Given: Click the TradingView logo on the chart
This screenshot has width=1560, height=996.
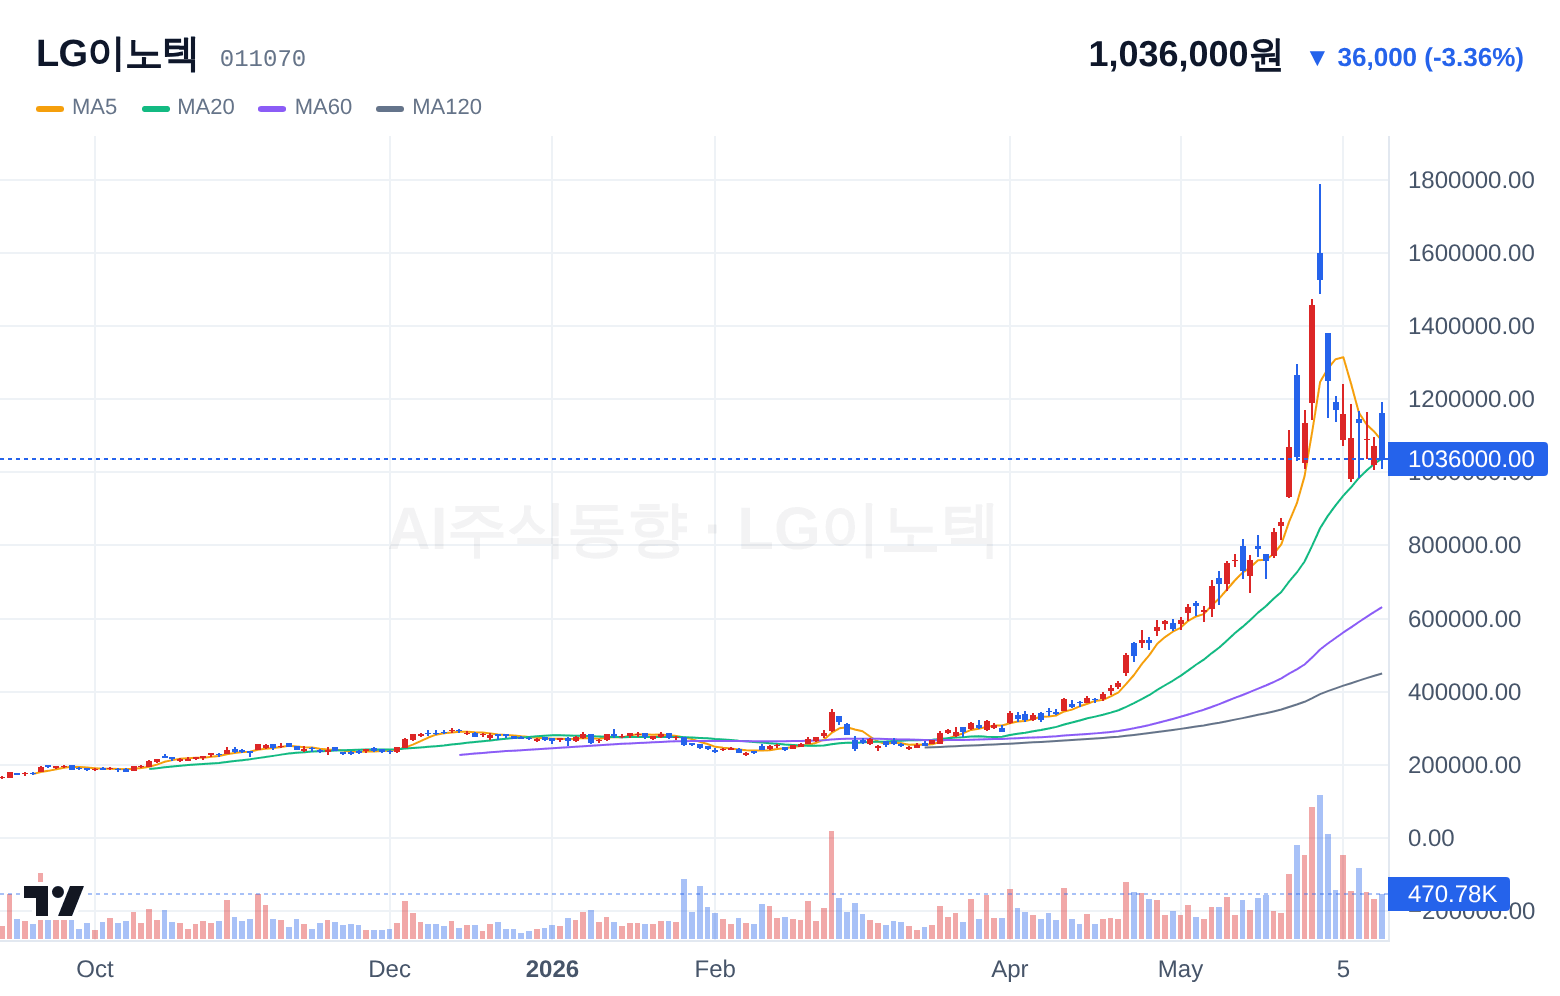Looking at the screenshot, I should pos(54,900).
